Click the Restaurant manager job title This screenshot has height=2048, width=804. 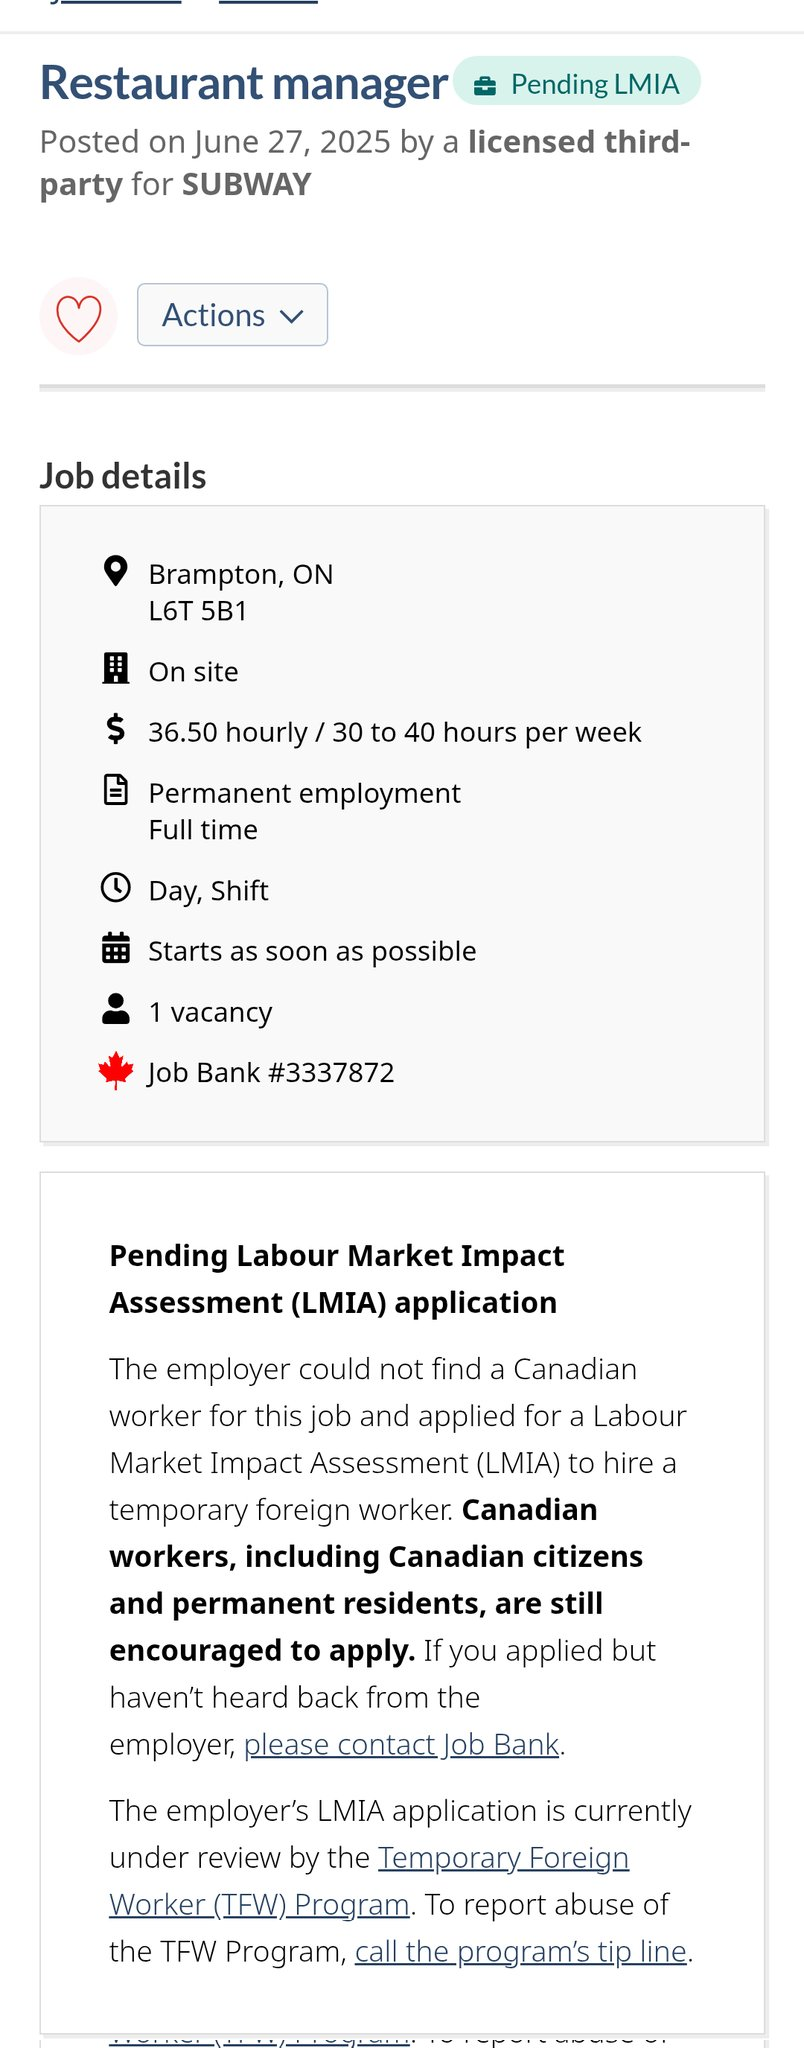[x=244, y=83]
